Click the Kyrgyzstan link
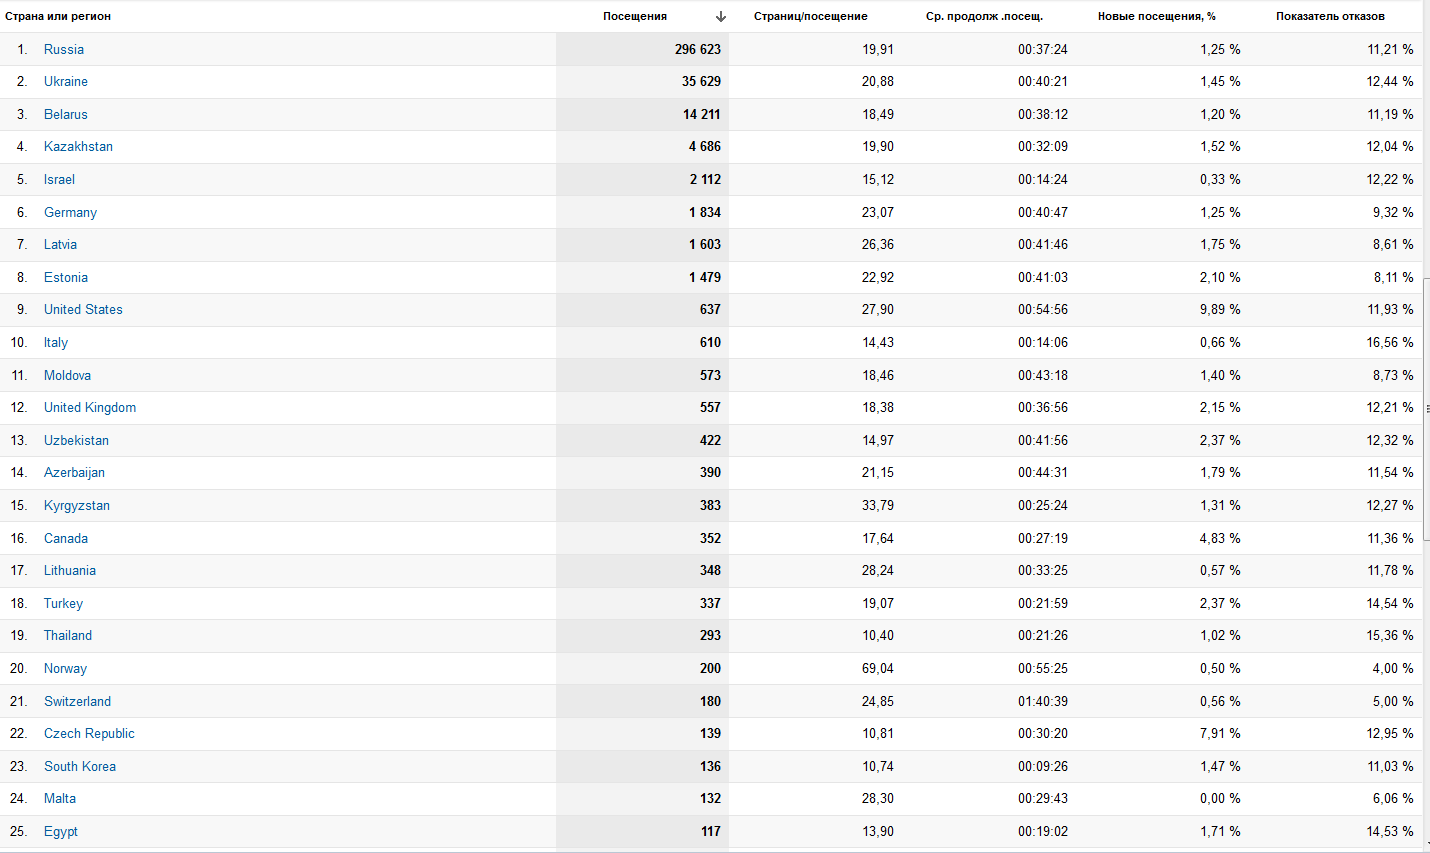 tap(77, 505)
